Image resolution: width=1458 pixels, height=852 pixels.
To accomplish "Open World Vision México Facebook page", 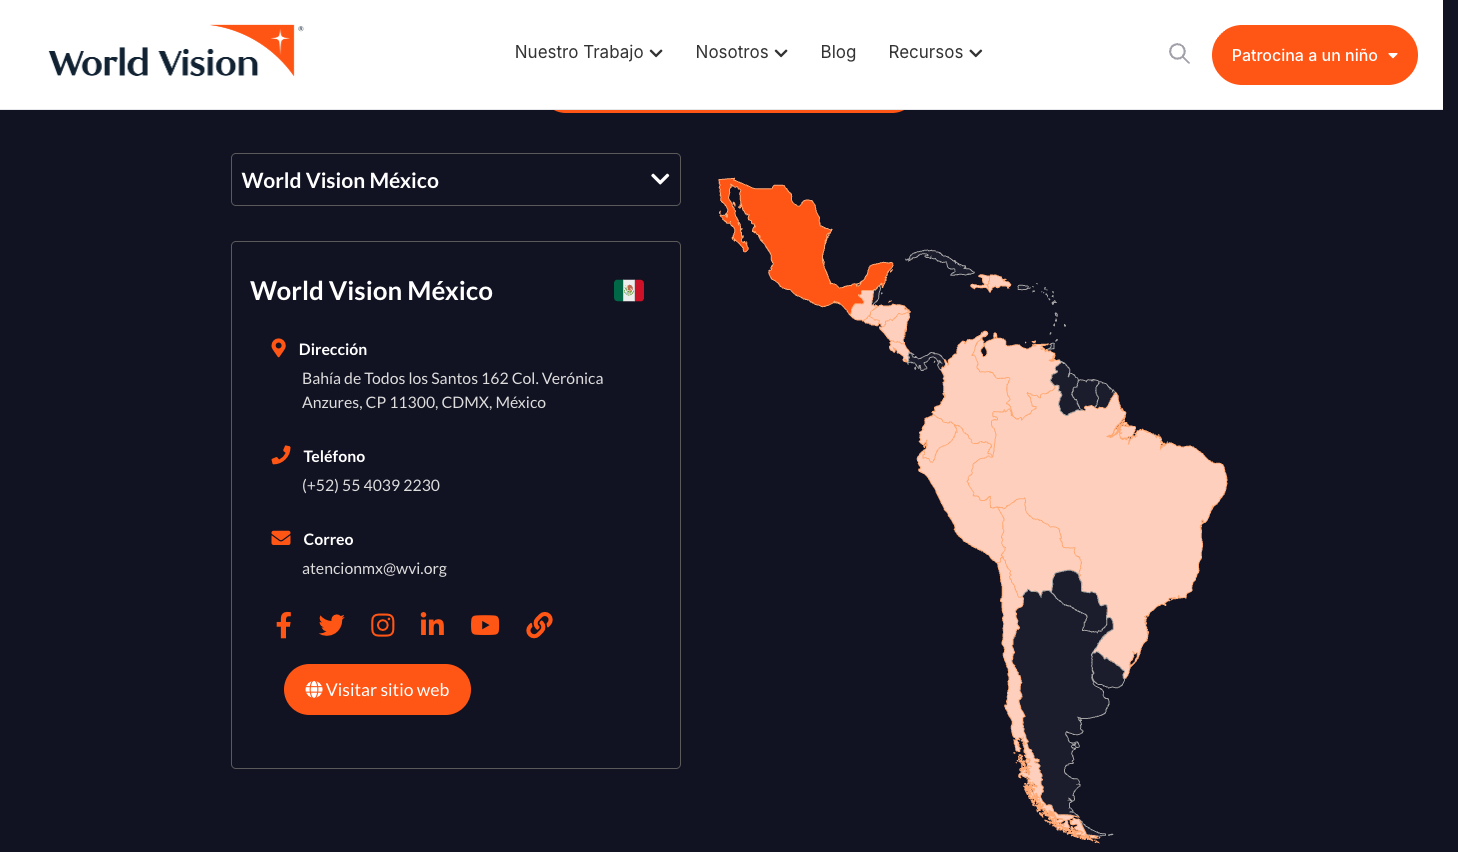I will point(284,625).
